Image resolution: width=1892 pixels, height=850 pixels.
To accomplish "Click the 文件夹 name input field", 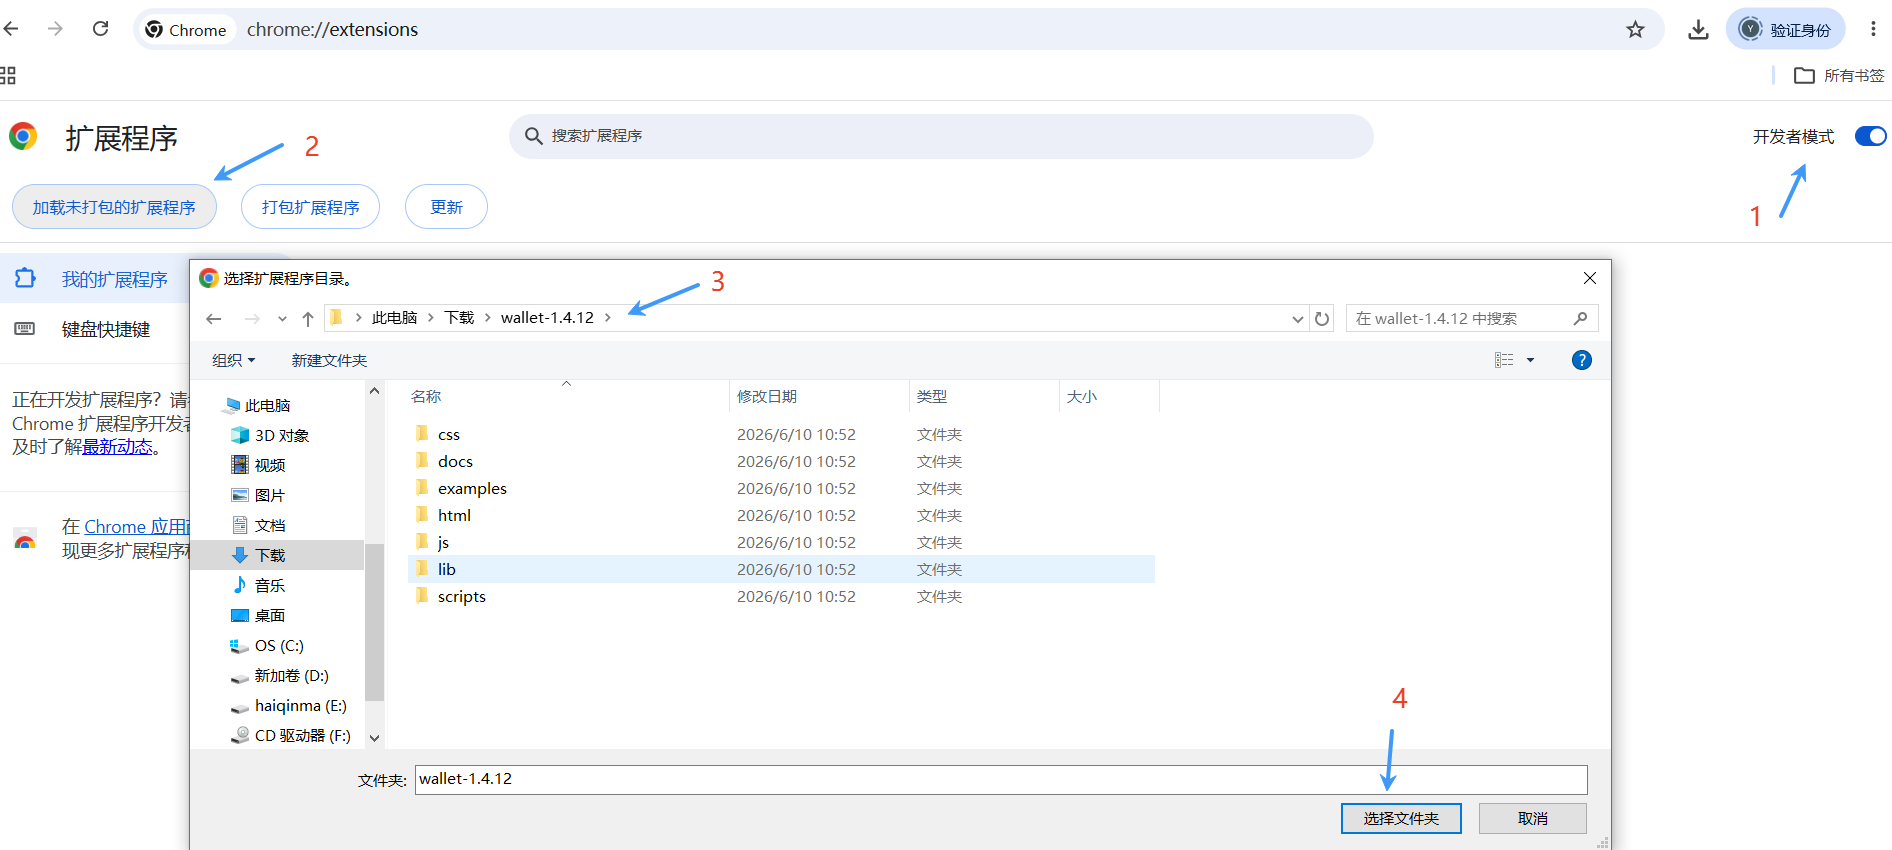I will tap(1001, 779).
